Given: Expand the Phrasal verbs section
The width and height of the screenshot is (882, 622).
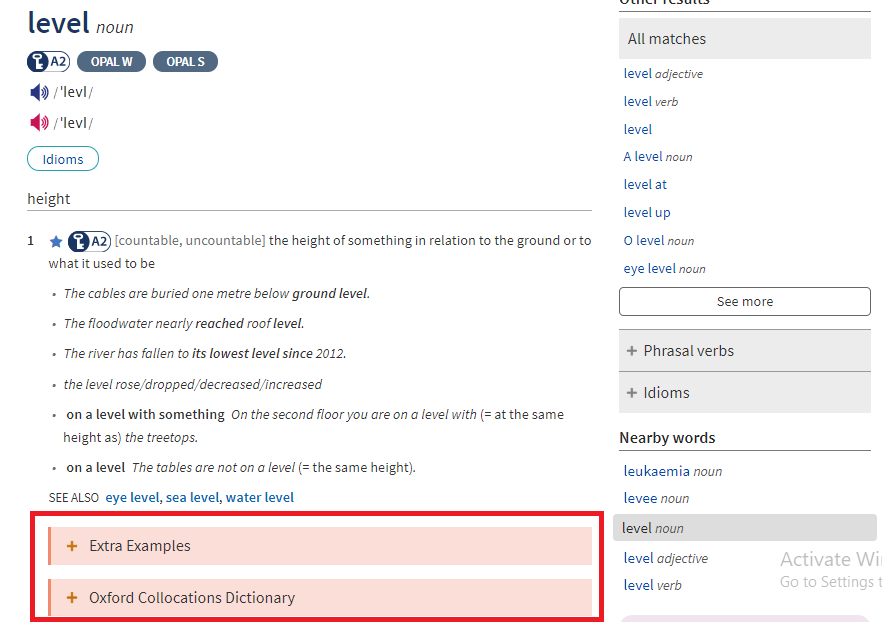Looking at the screenshot, I should [x=688, y=351].
